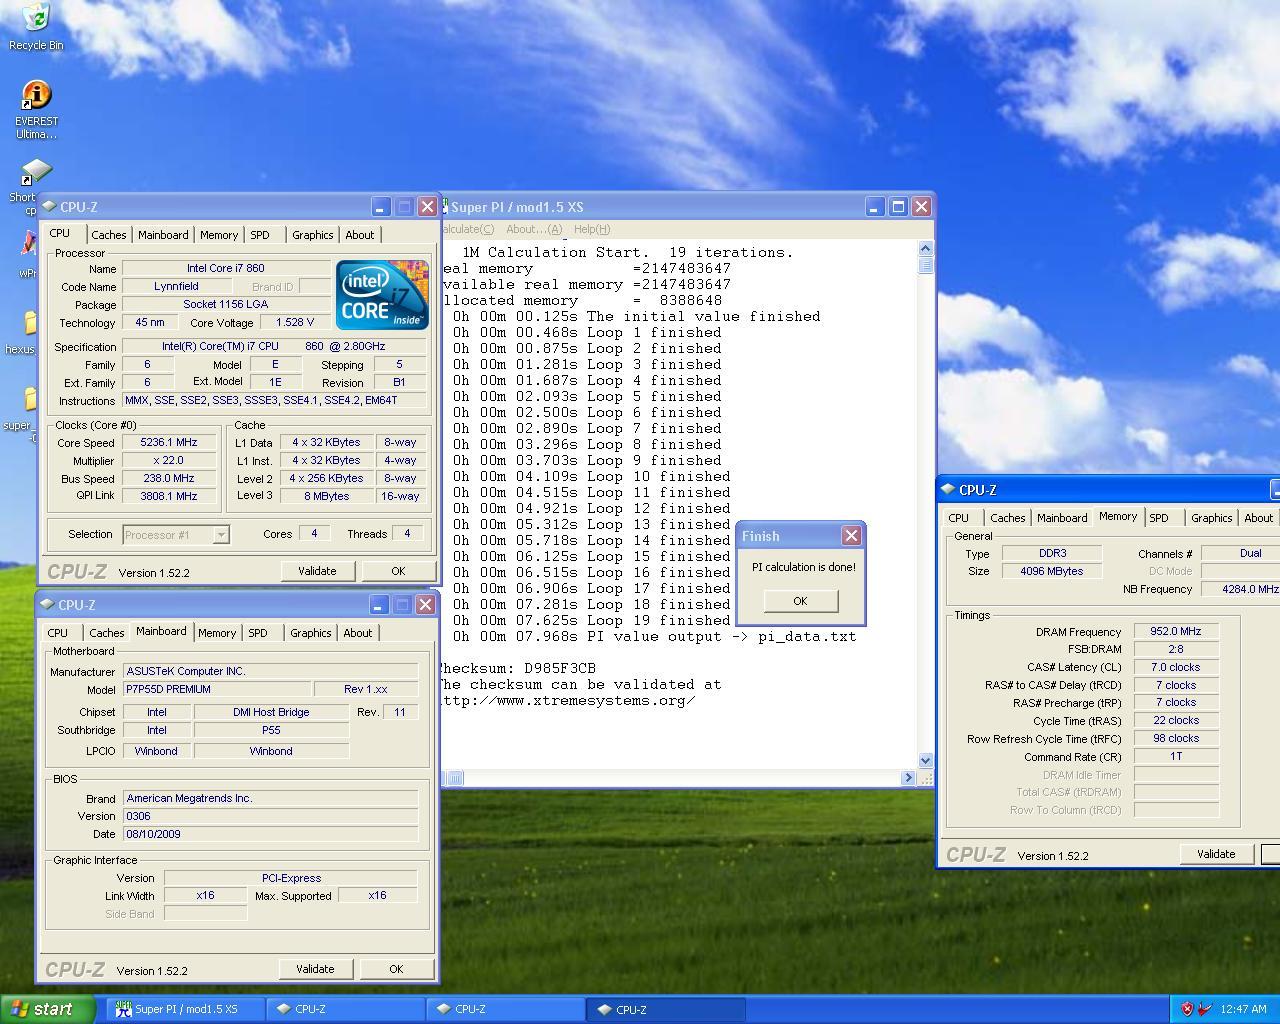
Task: Switch to Mainboard tab in top CPU-Z window
Action: (163, 235)
